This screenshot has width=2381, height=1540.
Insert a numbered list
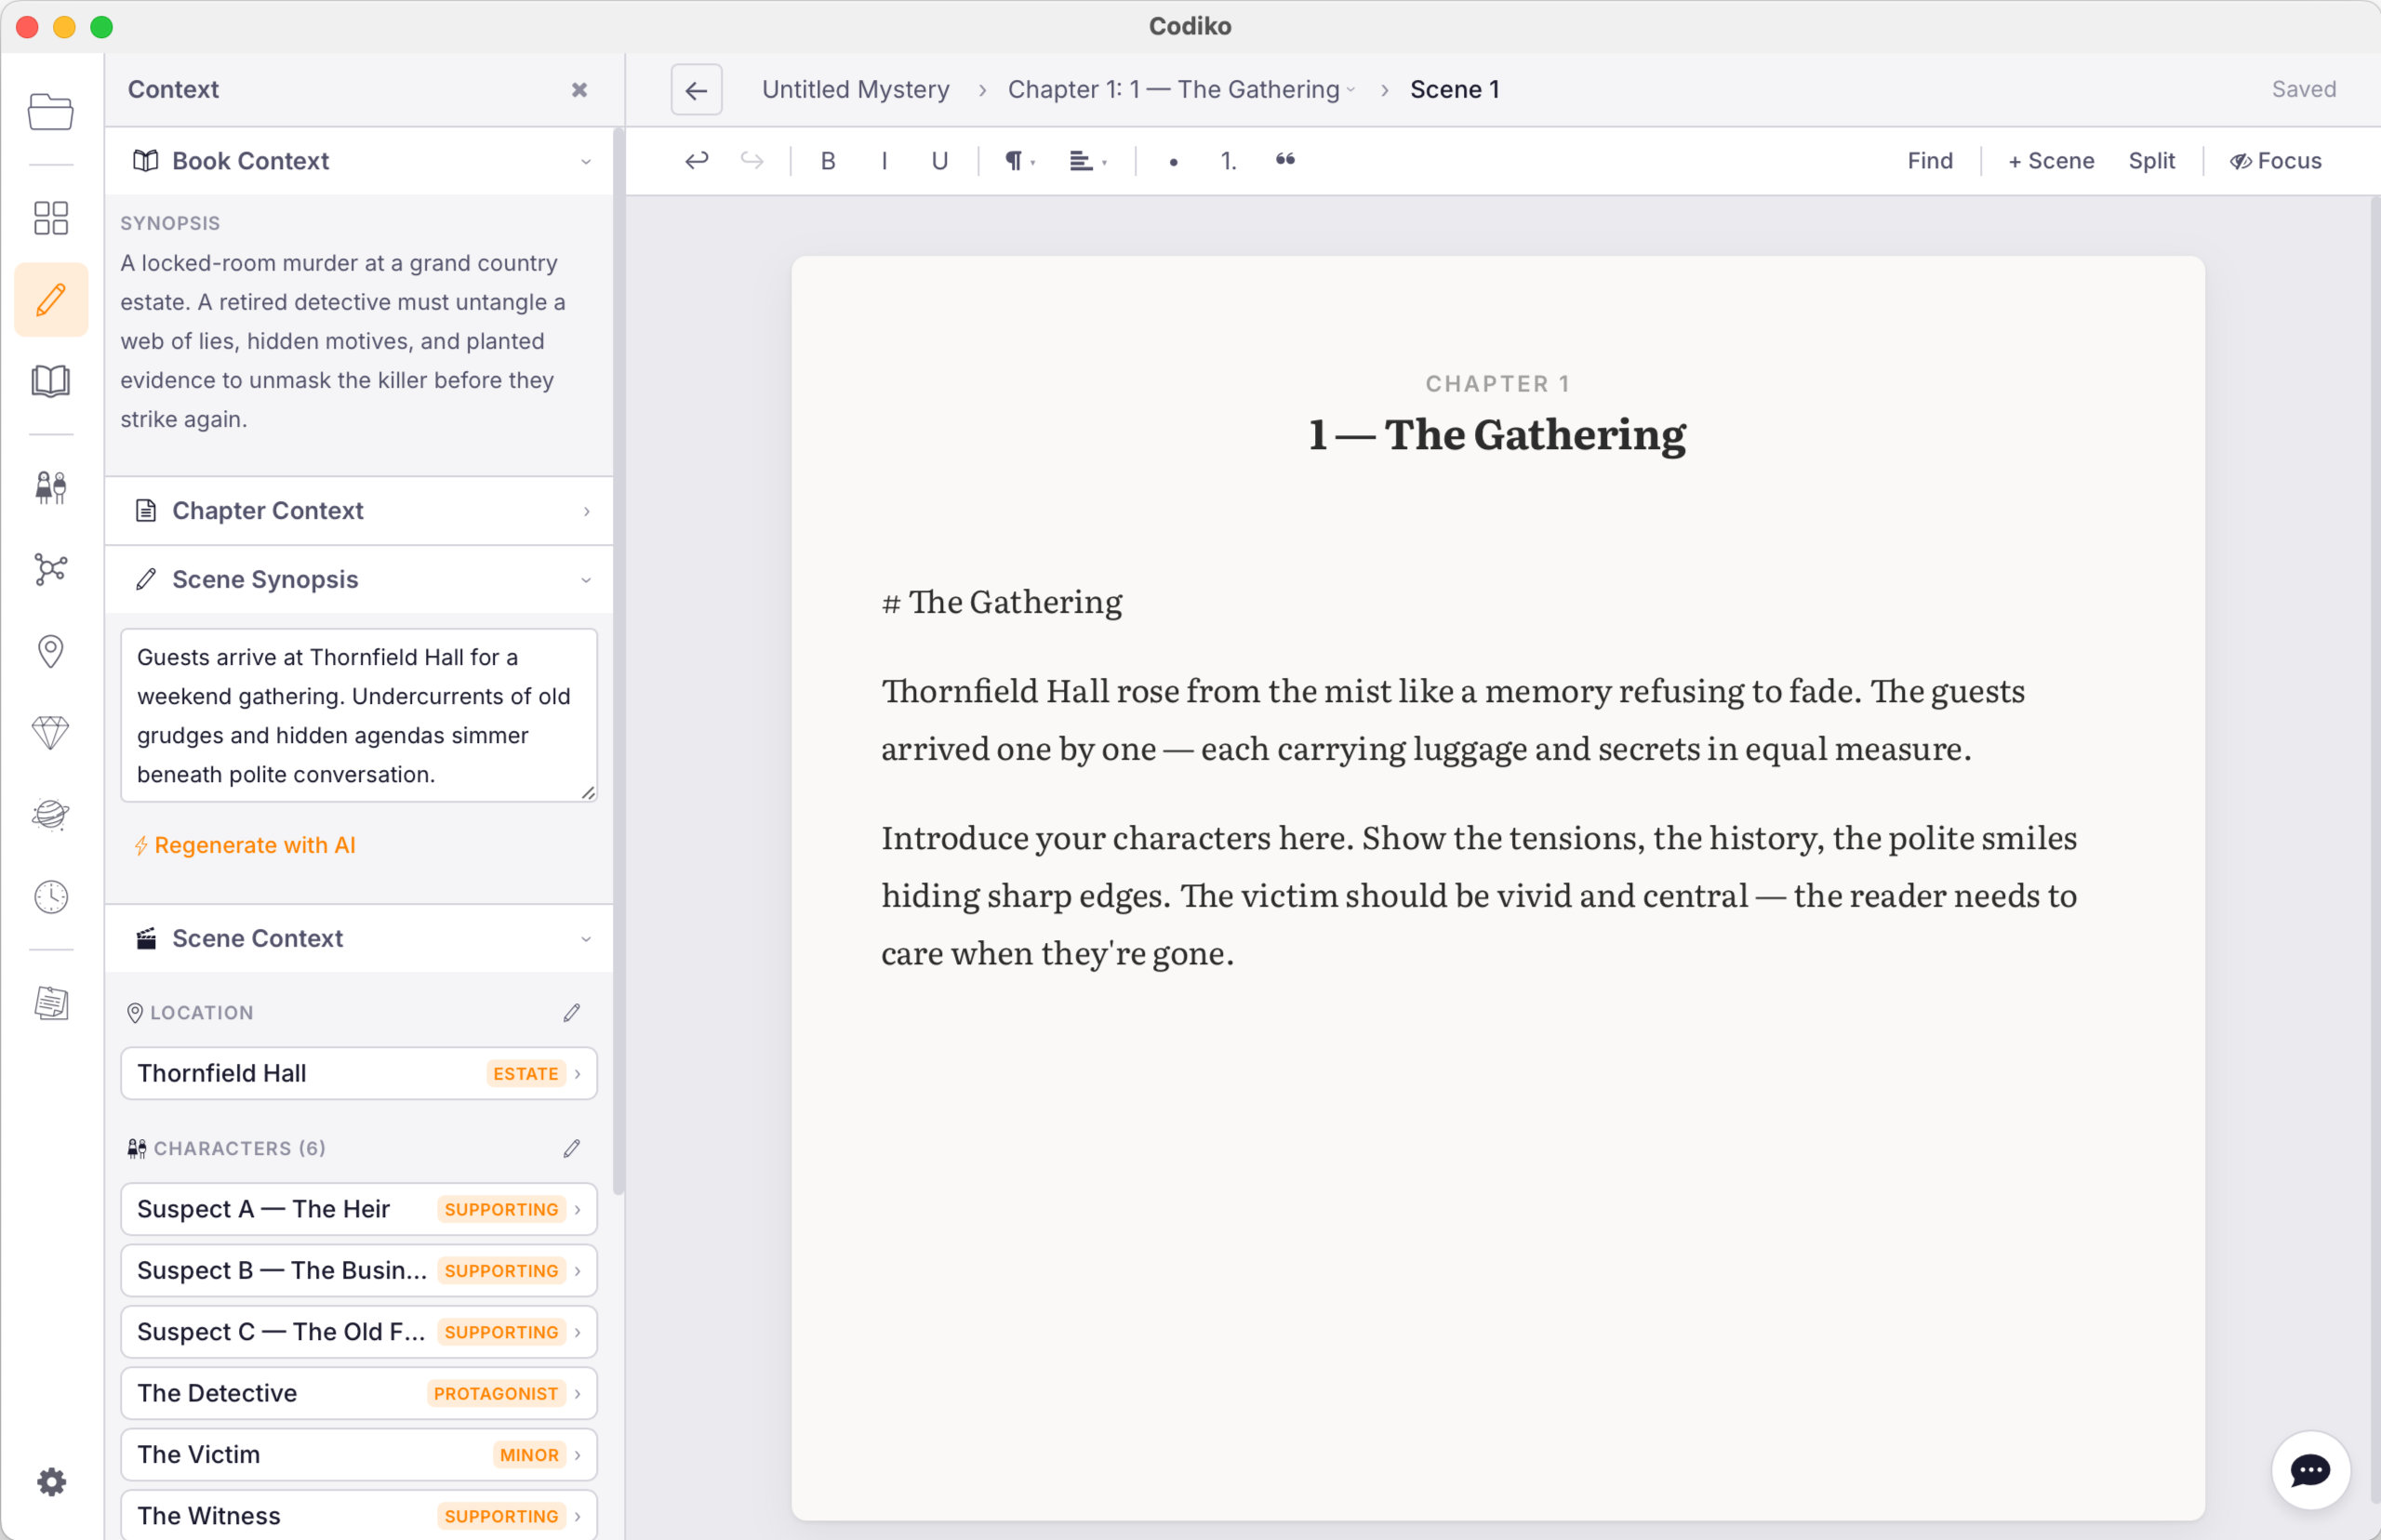tap(1228, 160)
